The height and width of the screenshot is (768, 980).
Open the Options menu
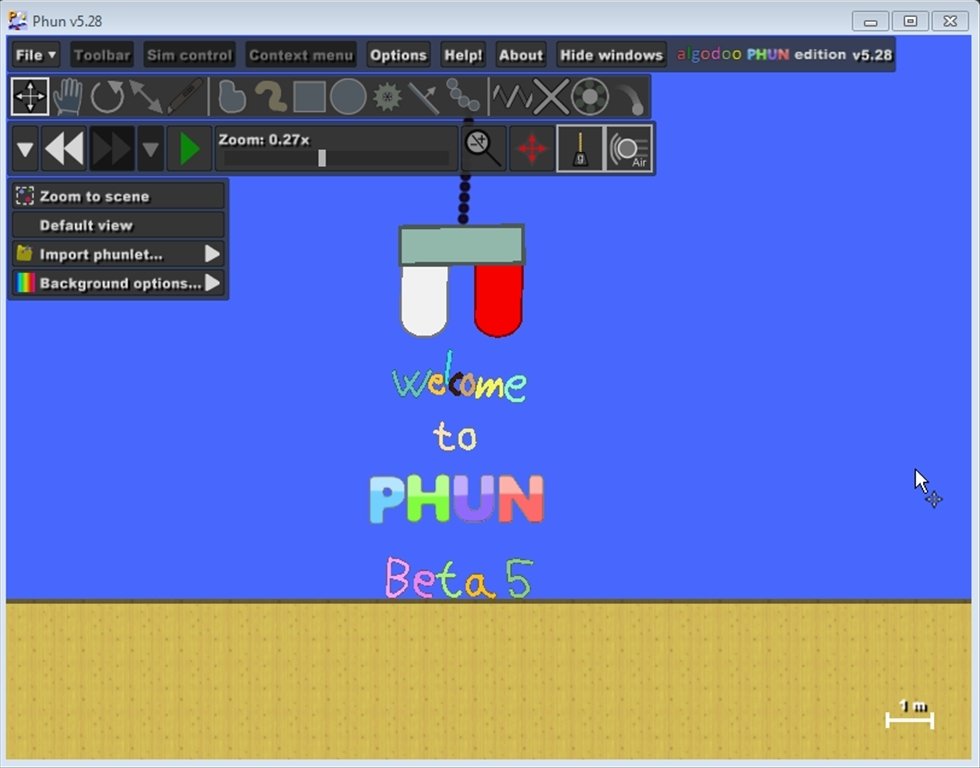pos(398,55)
